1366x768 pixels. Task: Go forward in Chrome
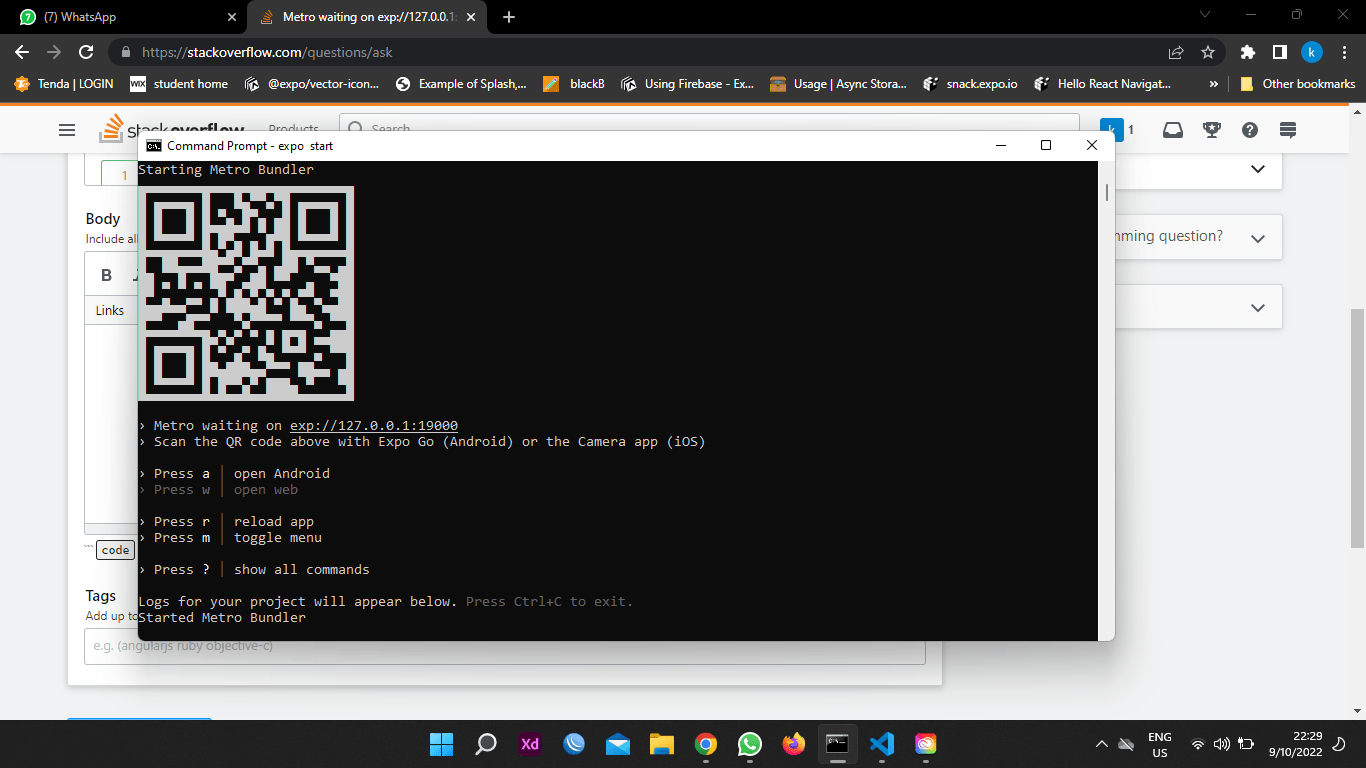[54, 52]
